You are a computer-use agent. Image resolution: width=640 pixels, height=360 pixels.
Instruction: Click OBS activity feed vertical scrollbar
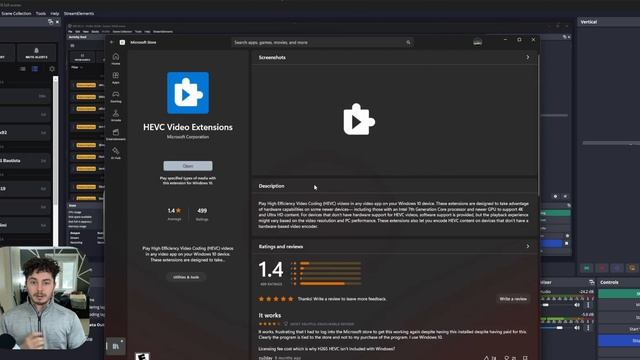[56, 161]
